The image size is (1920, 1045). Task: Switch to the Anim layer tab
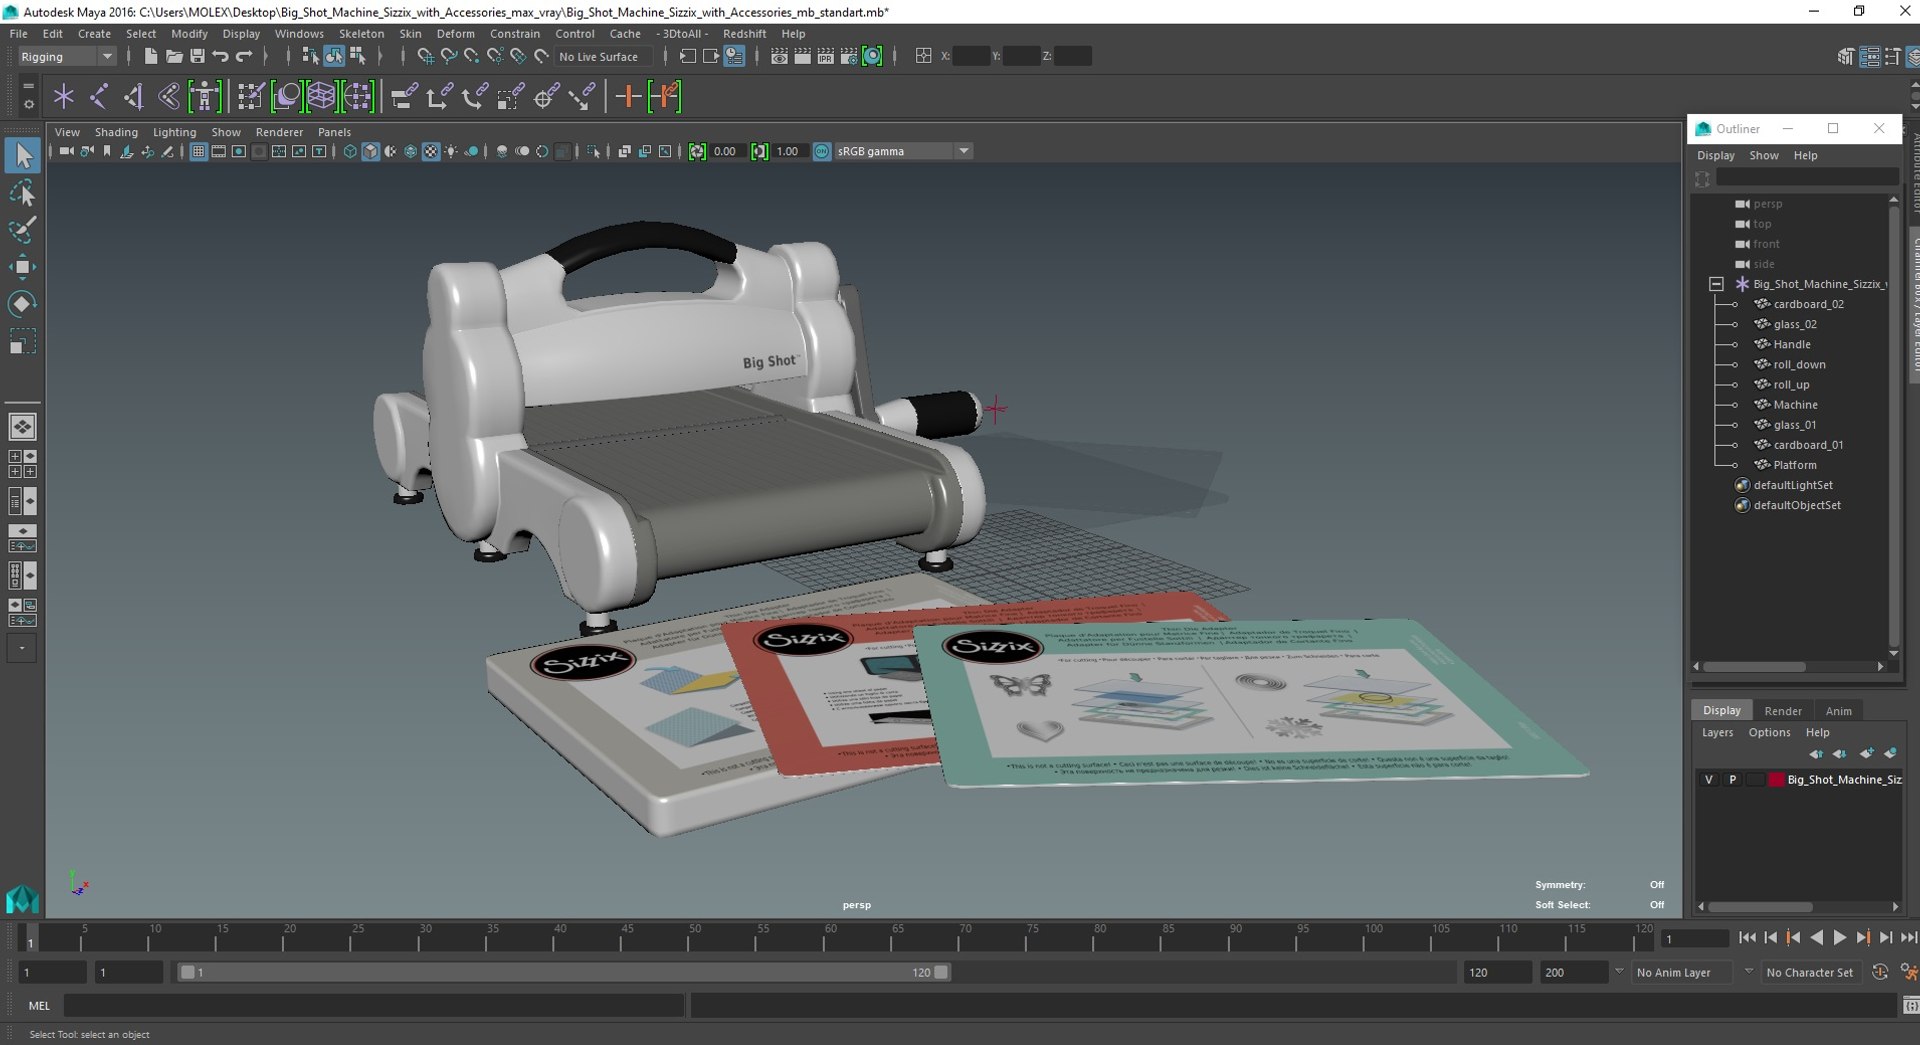point(1838,711)
